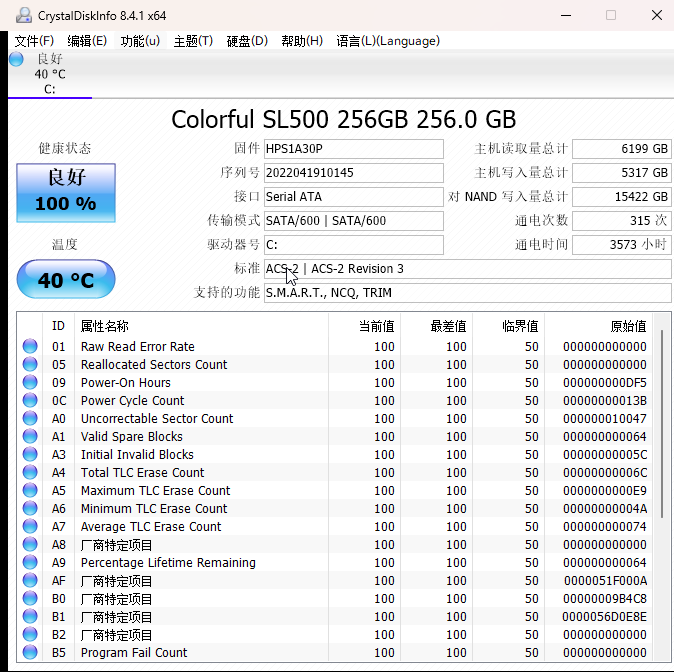This screenshot has width=674, height=672.
Task: Select the Program Fail Count attribute name
Action: (134, 652)
